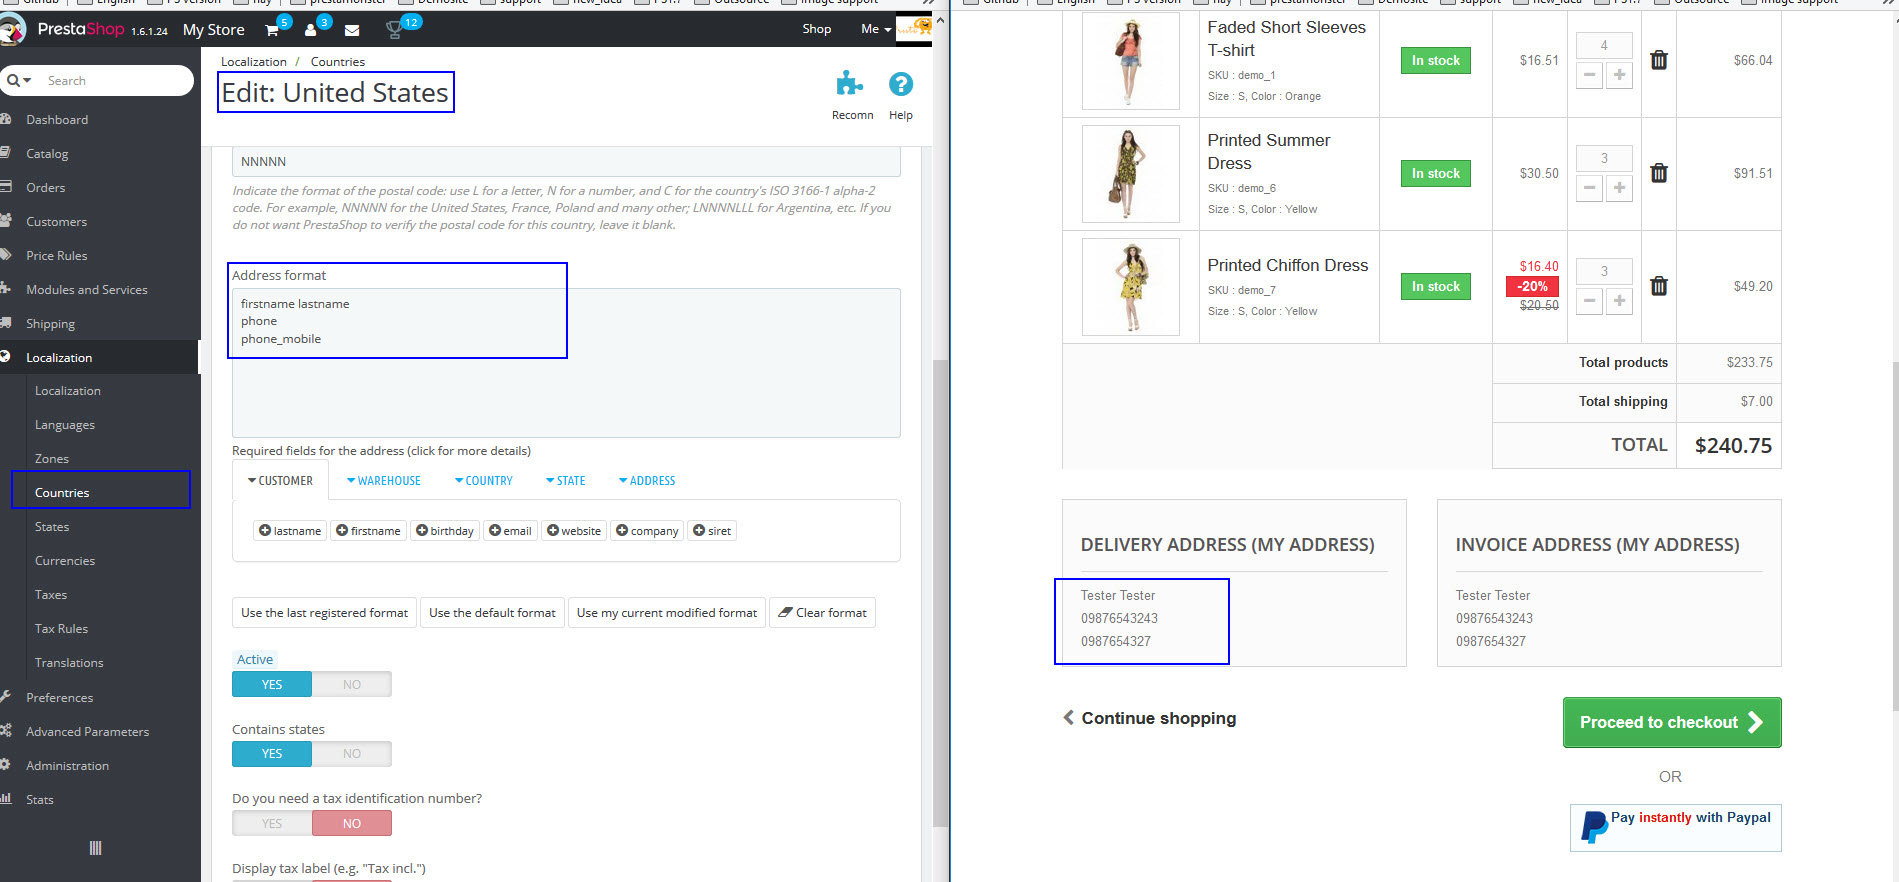1899x882 pixels.
Task: Open the Currencies submenu item
Action: (x=65, y=560)
